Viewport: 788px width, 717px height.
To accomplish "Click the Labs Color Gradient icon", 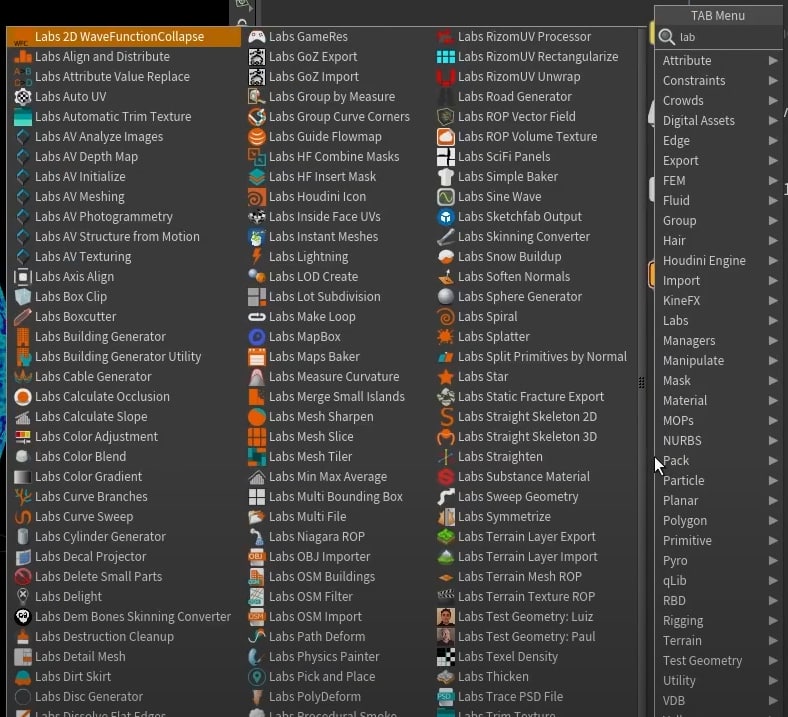I will point(23,477).
